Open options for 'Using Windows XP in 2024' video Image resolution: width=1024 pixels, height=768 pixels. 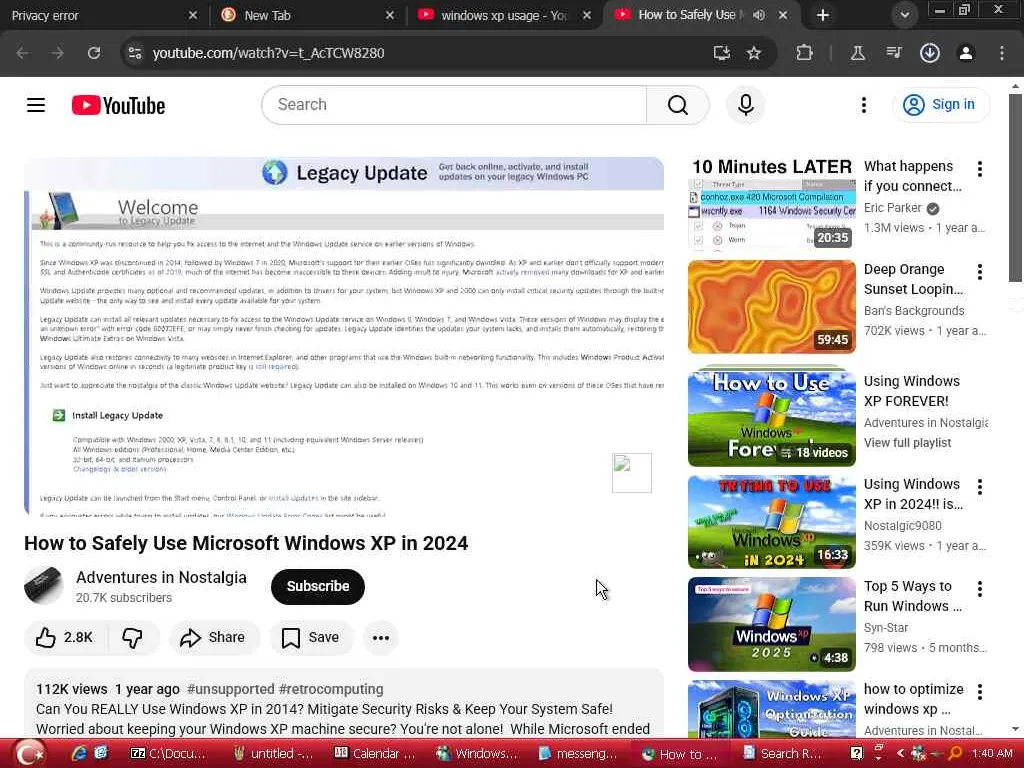pyautogui.click(x=980, y=487)
